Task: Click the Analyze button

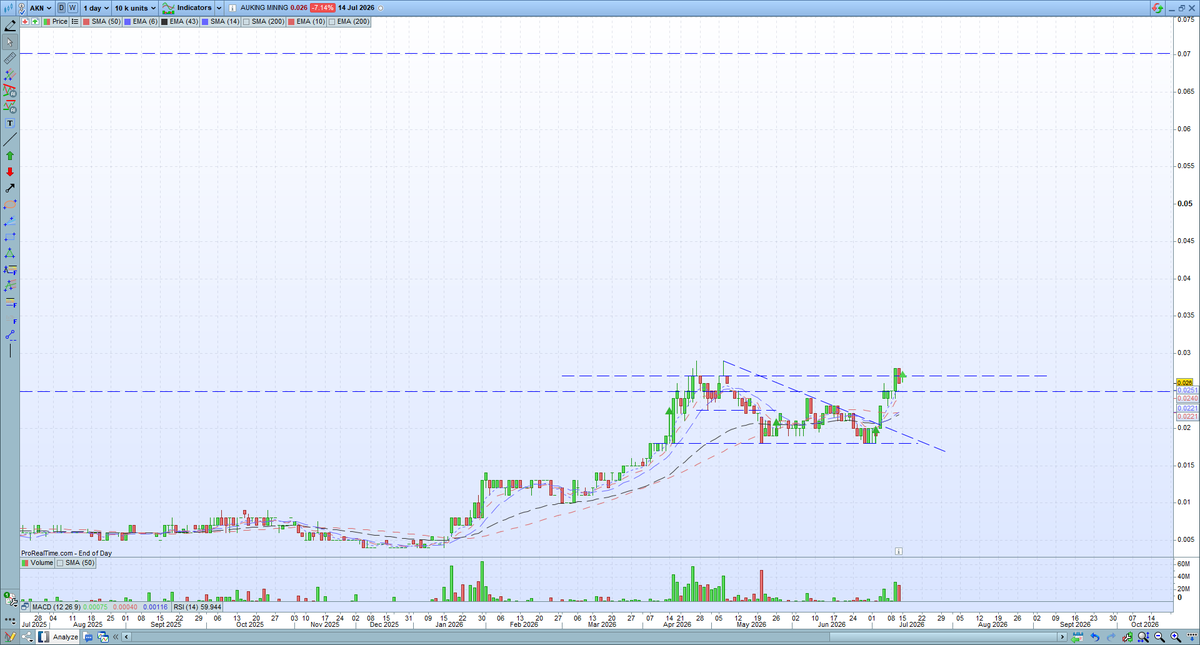Action: tap(57, 637)
